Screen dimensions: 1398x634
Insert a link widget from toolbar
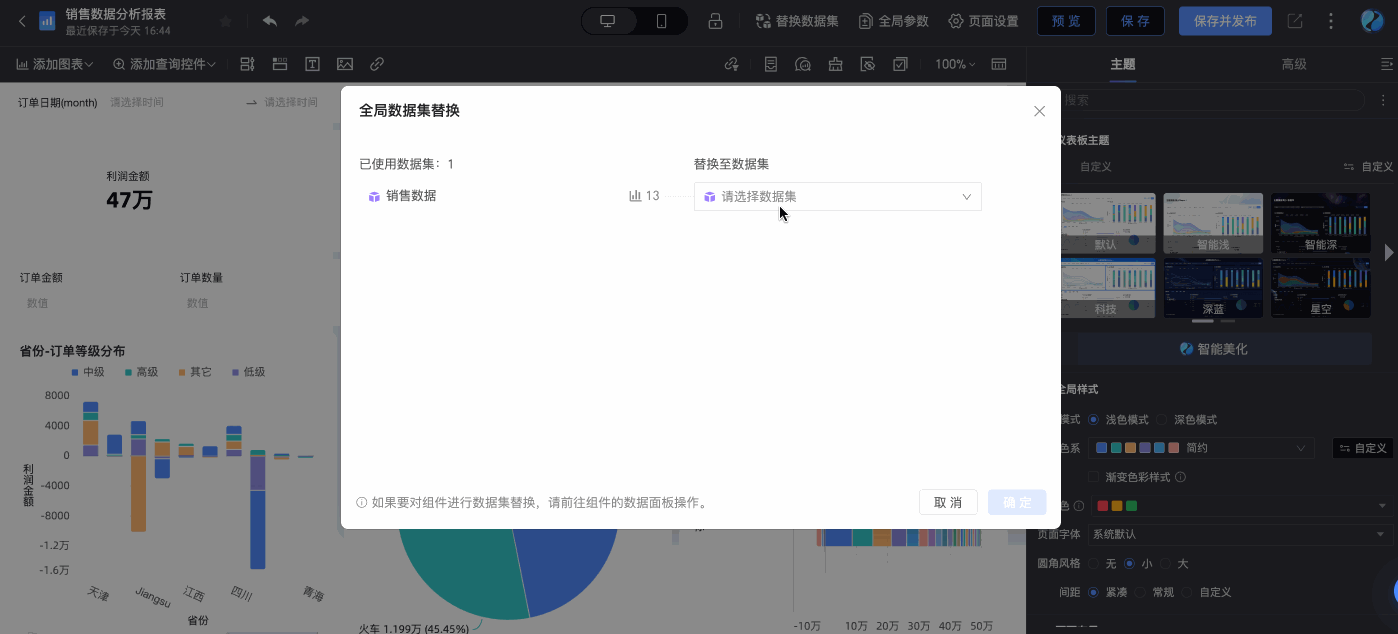377,64
